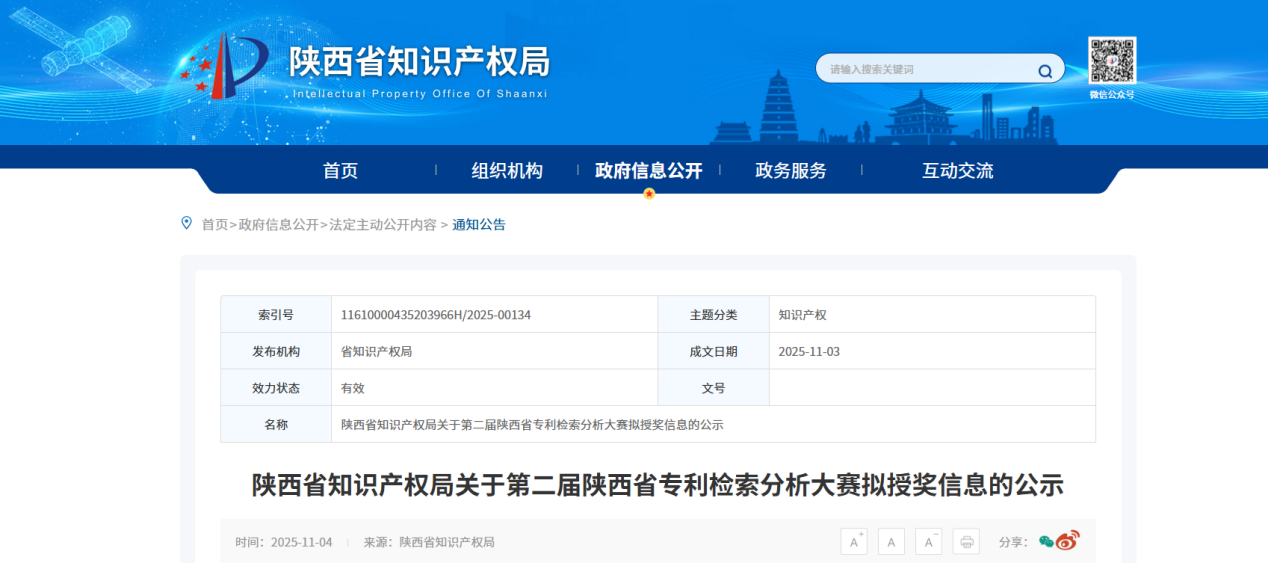Increase font size with A+ button
Viewport: 1268px width, 563px height.
853,542
